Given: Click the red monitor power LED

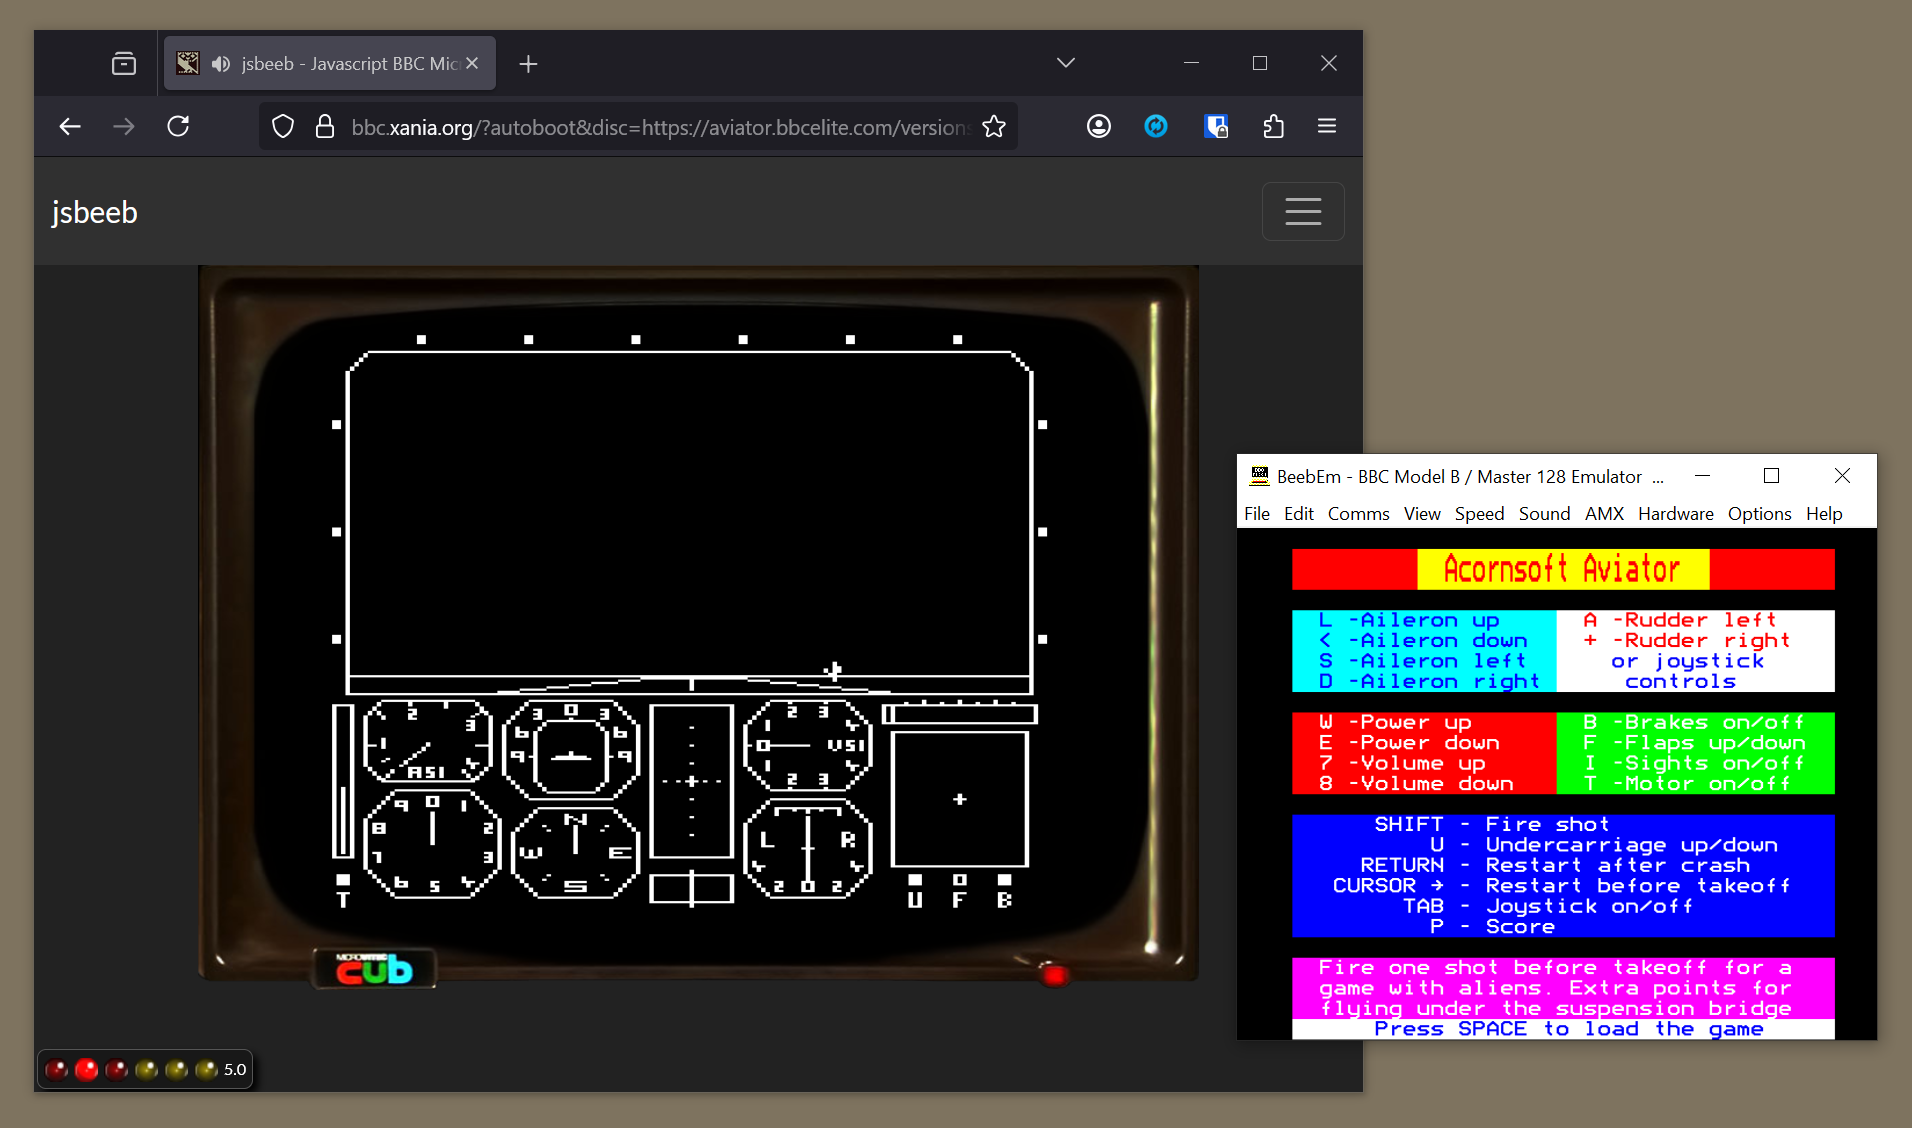Looking at the screenshot, I should [1054, 973].
